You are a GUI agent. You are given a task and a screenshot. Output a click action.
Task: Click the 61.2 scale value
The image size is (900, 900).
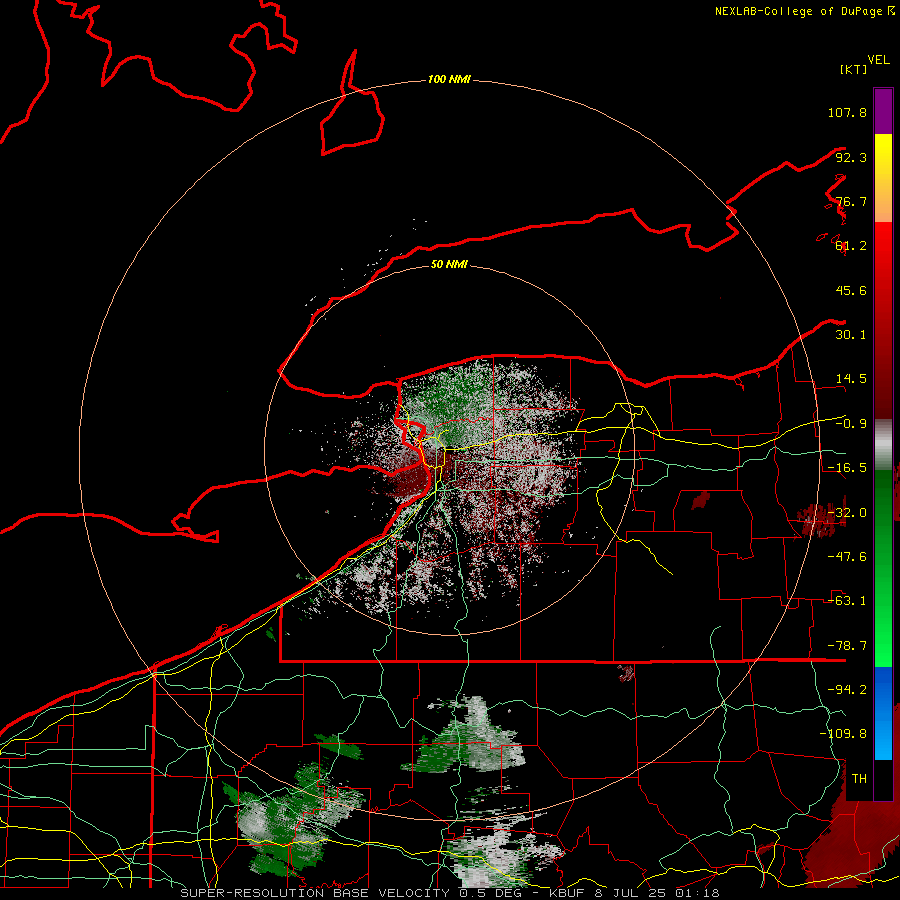coord(851,246)
